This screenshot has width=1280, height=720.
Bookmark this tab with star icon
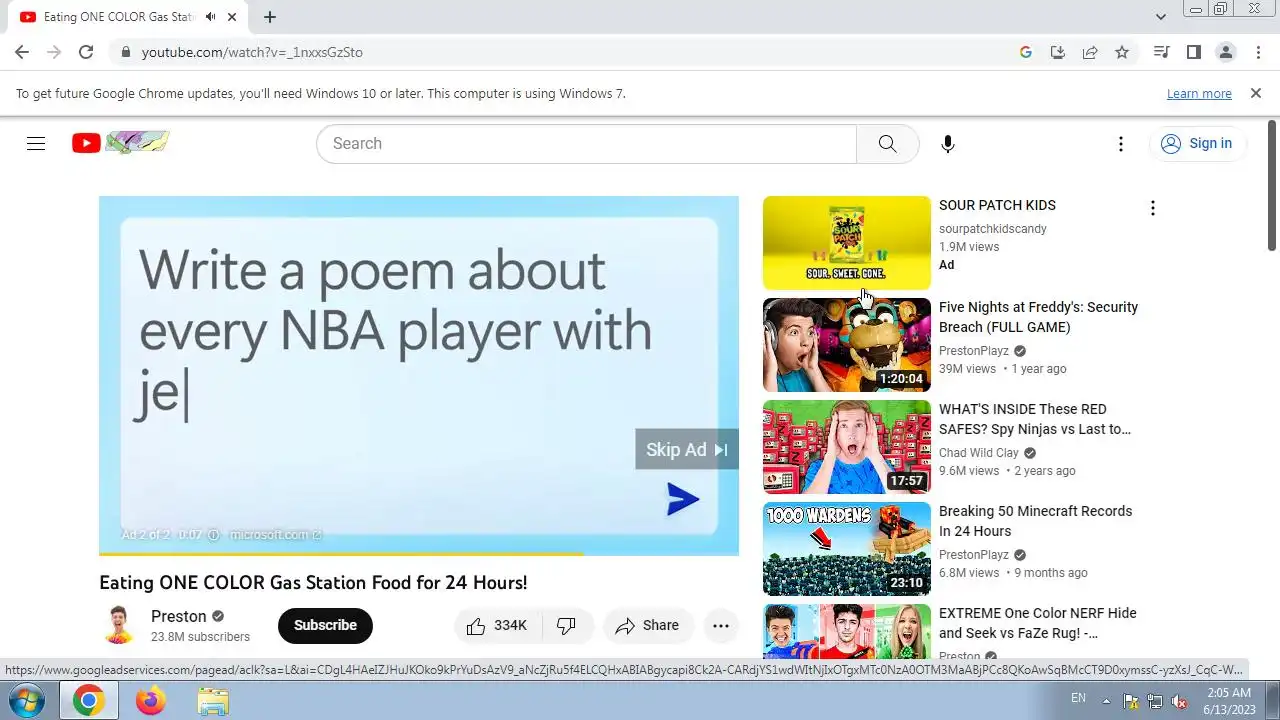[x=1122, y=52]
